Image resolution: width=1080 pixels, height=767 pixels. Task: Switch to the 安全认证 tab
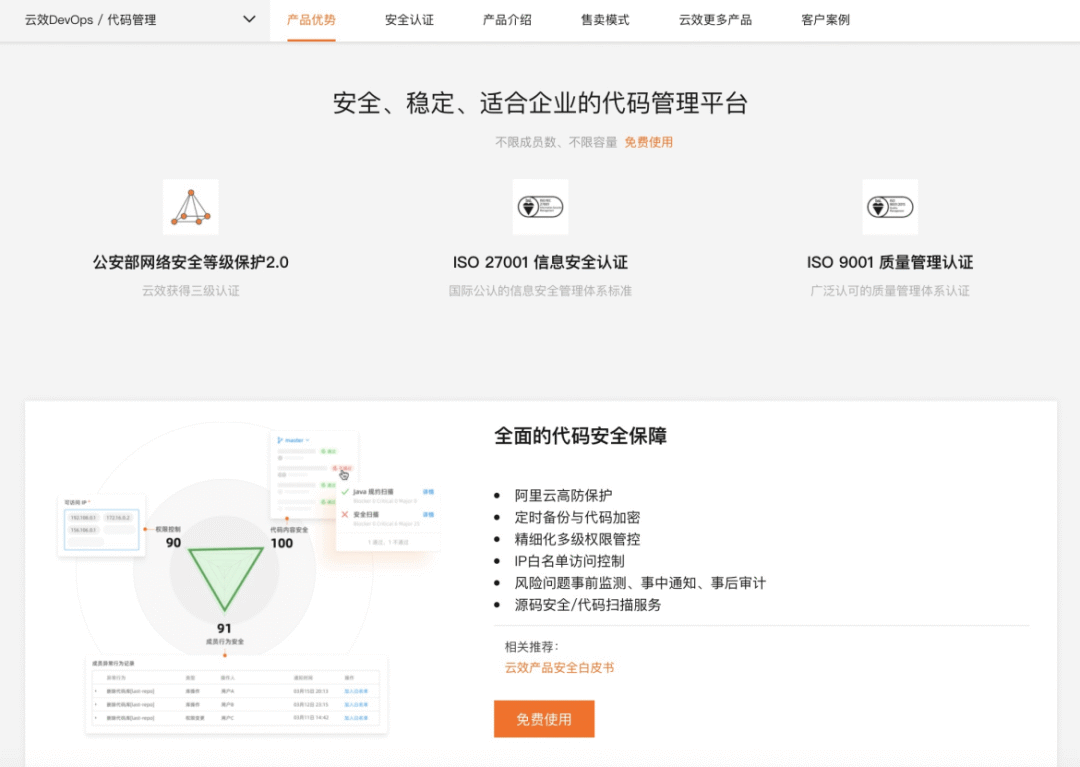click(x=409, y=20)
